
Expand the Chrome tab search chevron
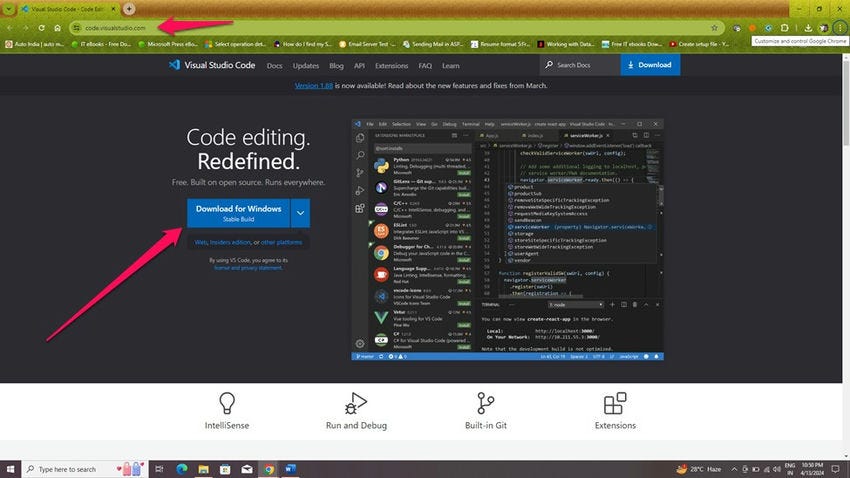pyautogui.click(x=9, y=9)
